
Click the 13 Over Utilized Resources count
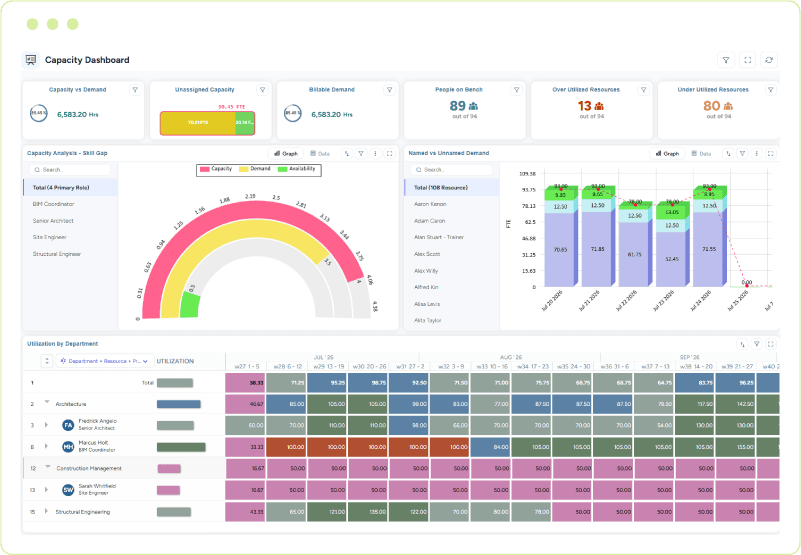click(584, 106)
